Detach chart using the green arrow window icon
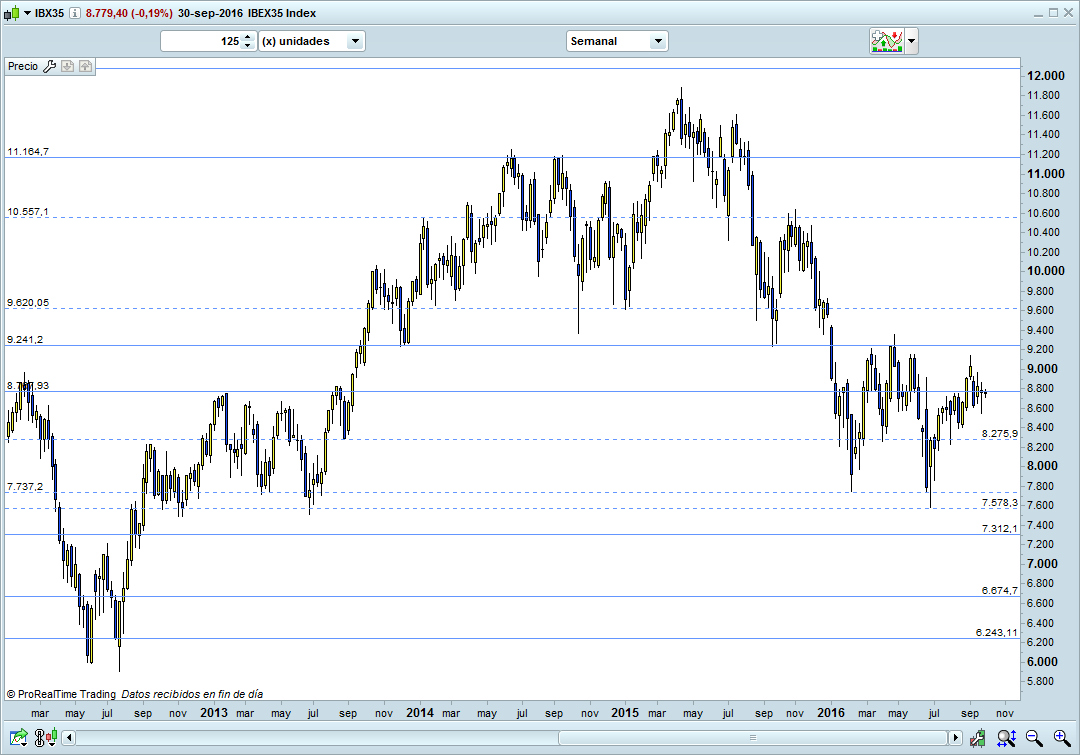This screenshot has height=755, width=1080. click(x=17, y=737)
